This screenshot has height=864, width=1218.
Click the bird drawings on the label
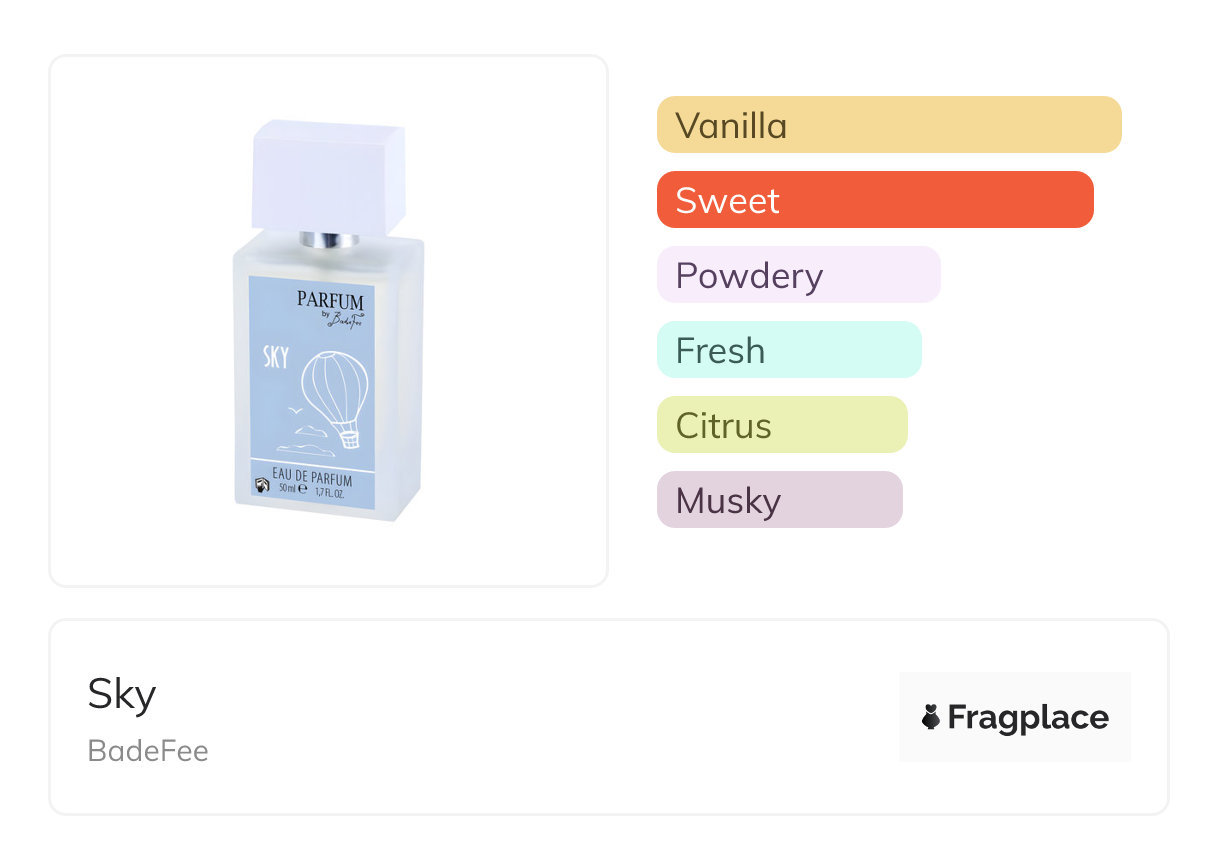click(x=293, y=408)
